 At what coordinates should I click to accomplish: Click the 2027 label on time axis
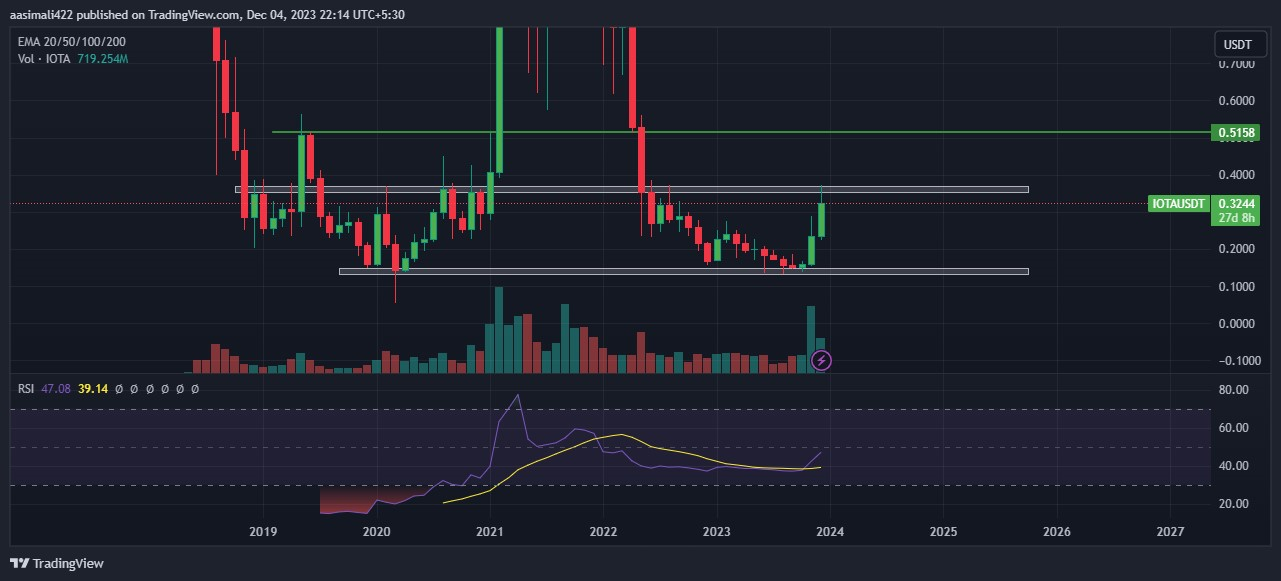pos(1170,532)
